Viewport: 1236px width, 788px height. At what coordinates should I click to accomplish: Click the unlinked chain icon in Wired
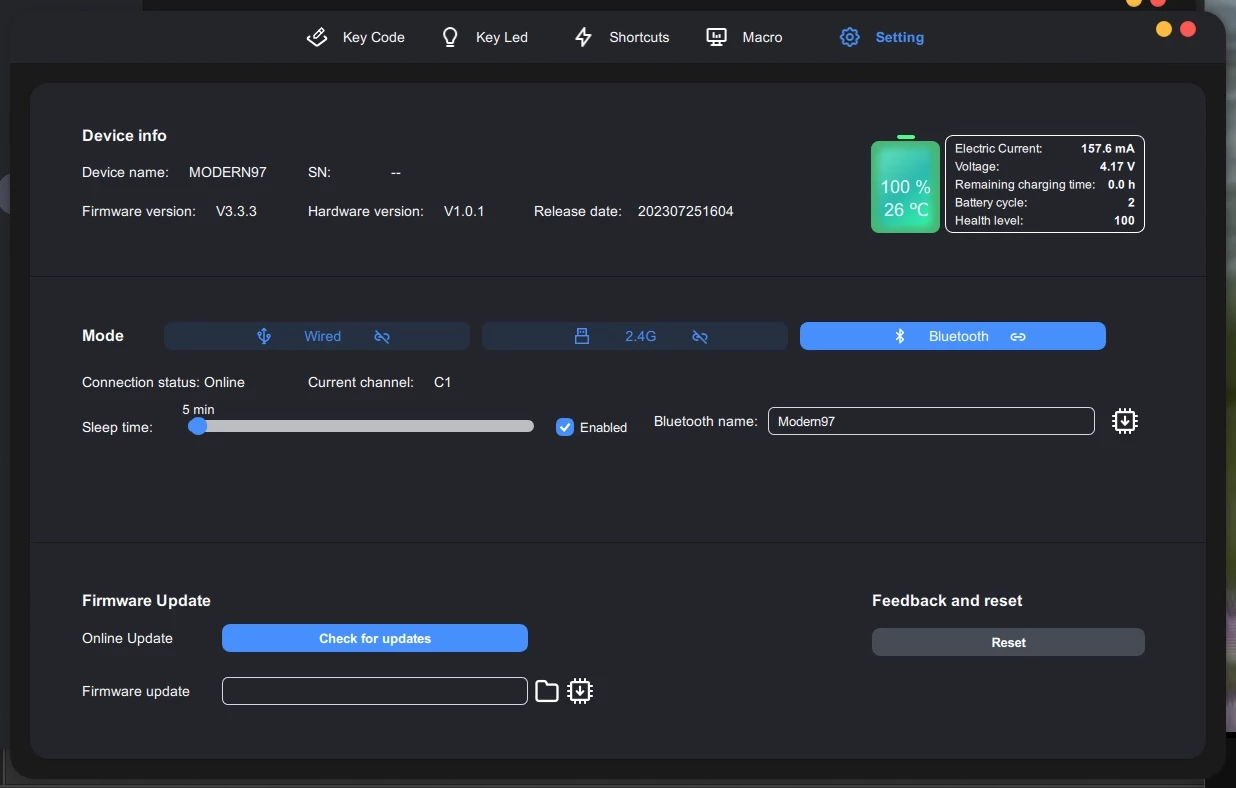pyautogui.click(x=382, y=337)
